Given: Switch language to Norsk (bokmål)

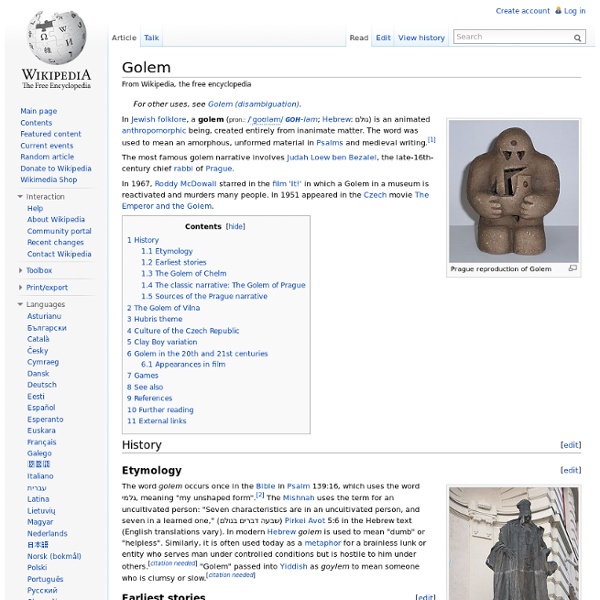Looking at the screenshot, I should (54, 556).
